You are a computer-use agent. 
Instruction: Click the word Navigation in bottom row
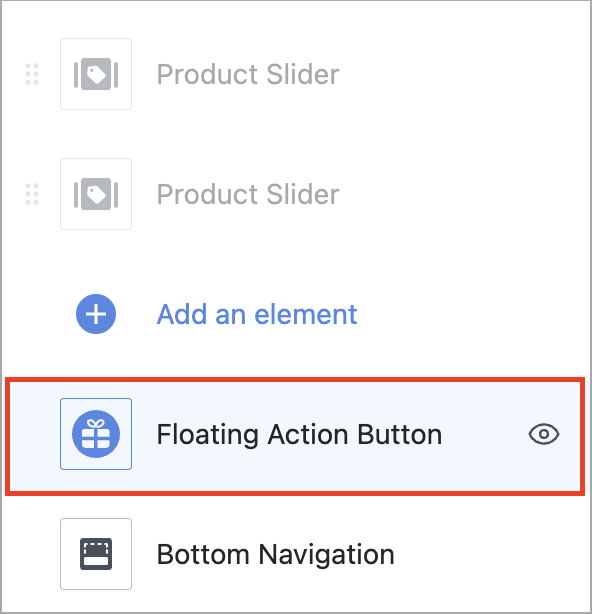click(x=326, y=554)
